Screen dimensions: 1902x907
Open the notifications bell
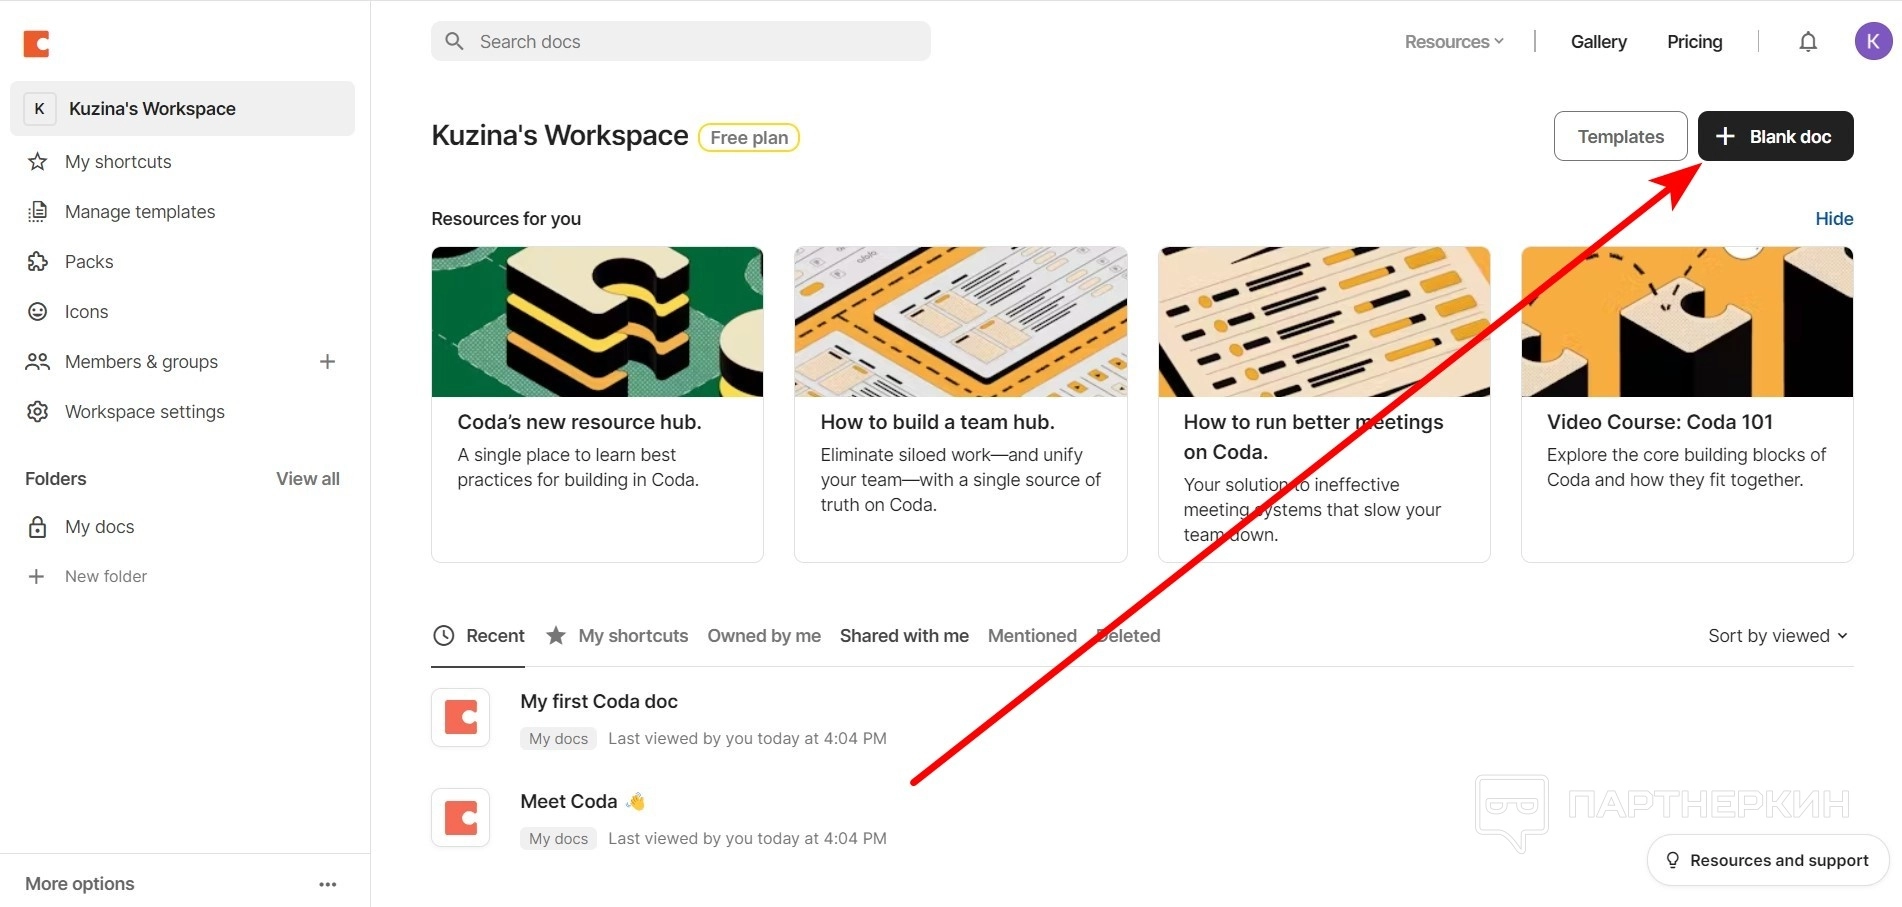1808,42
